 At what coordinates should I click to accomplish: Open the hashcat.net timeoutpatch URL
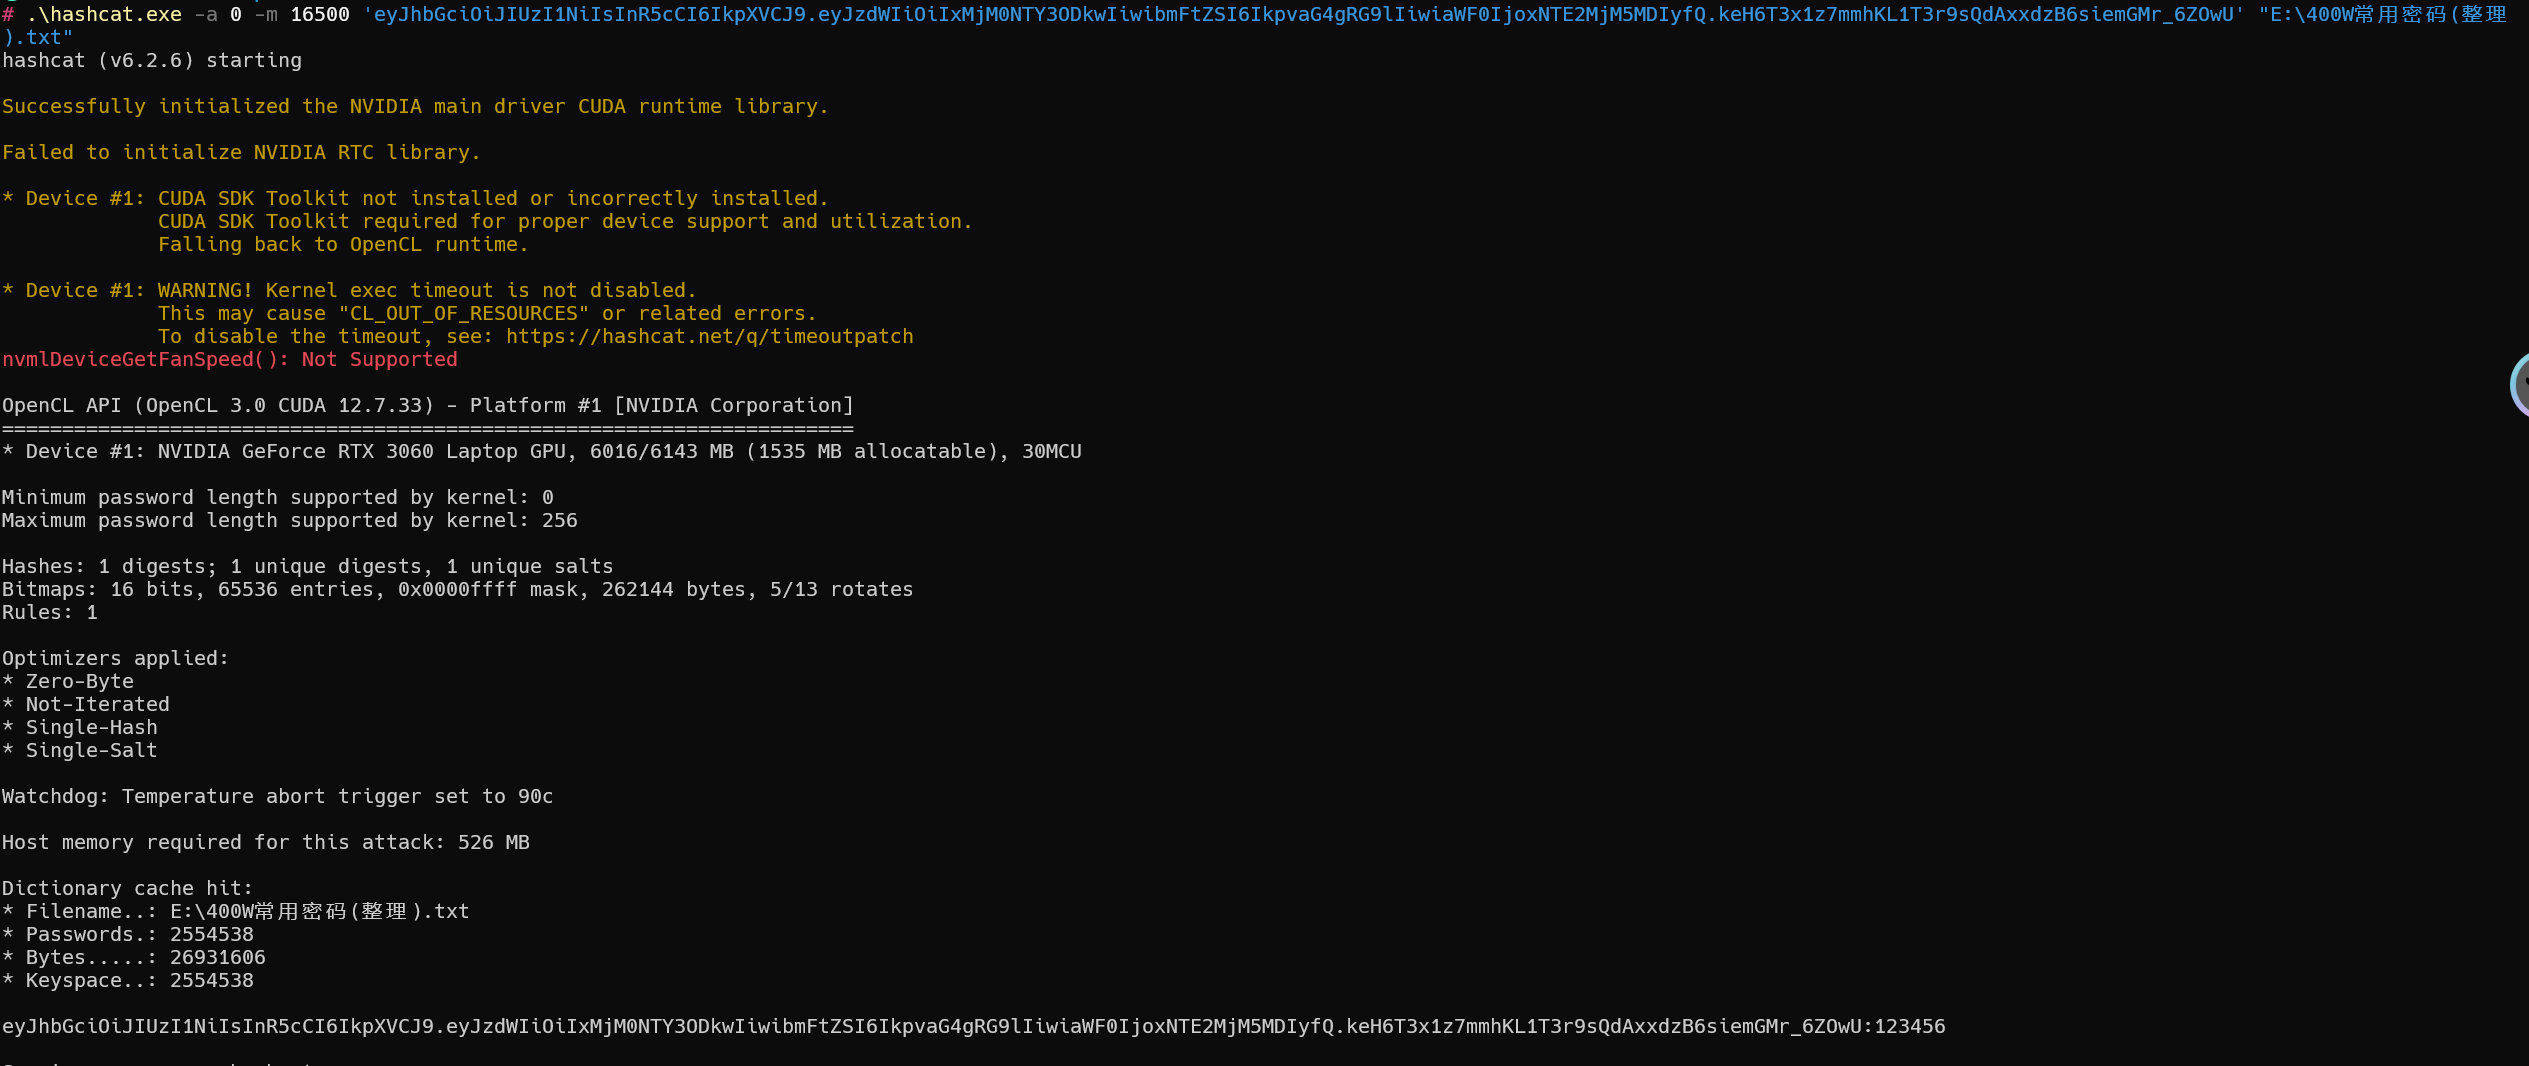(x=709, y=336)
